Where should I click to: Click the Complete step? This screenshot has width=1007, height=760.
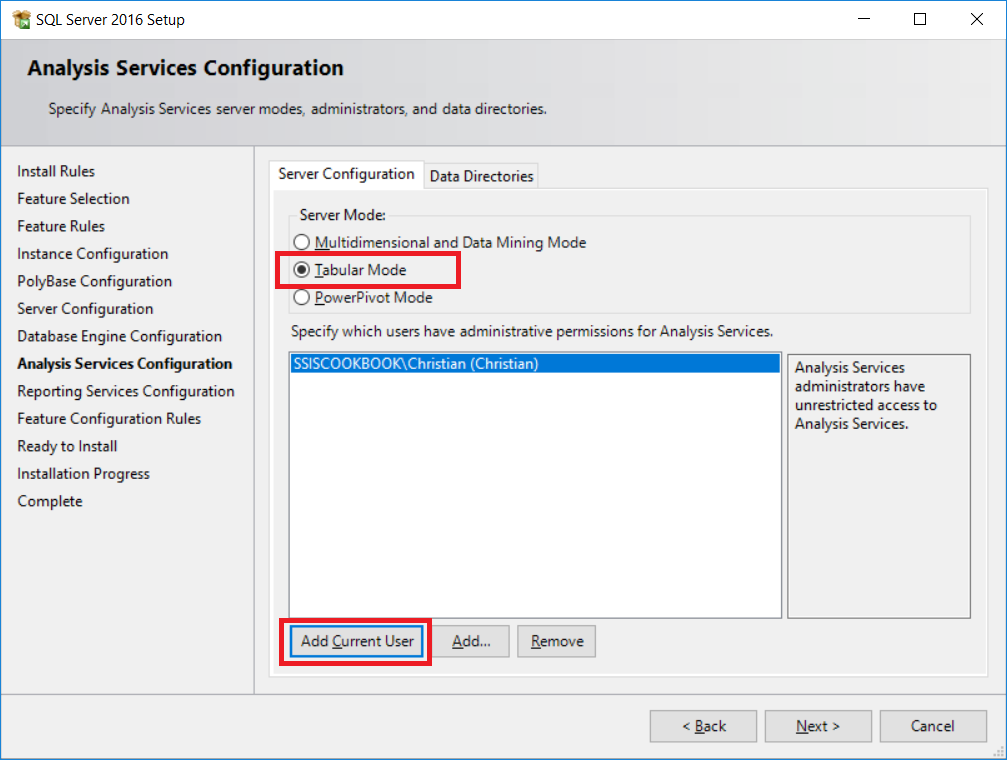(x=50, y=501)
